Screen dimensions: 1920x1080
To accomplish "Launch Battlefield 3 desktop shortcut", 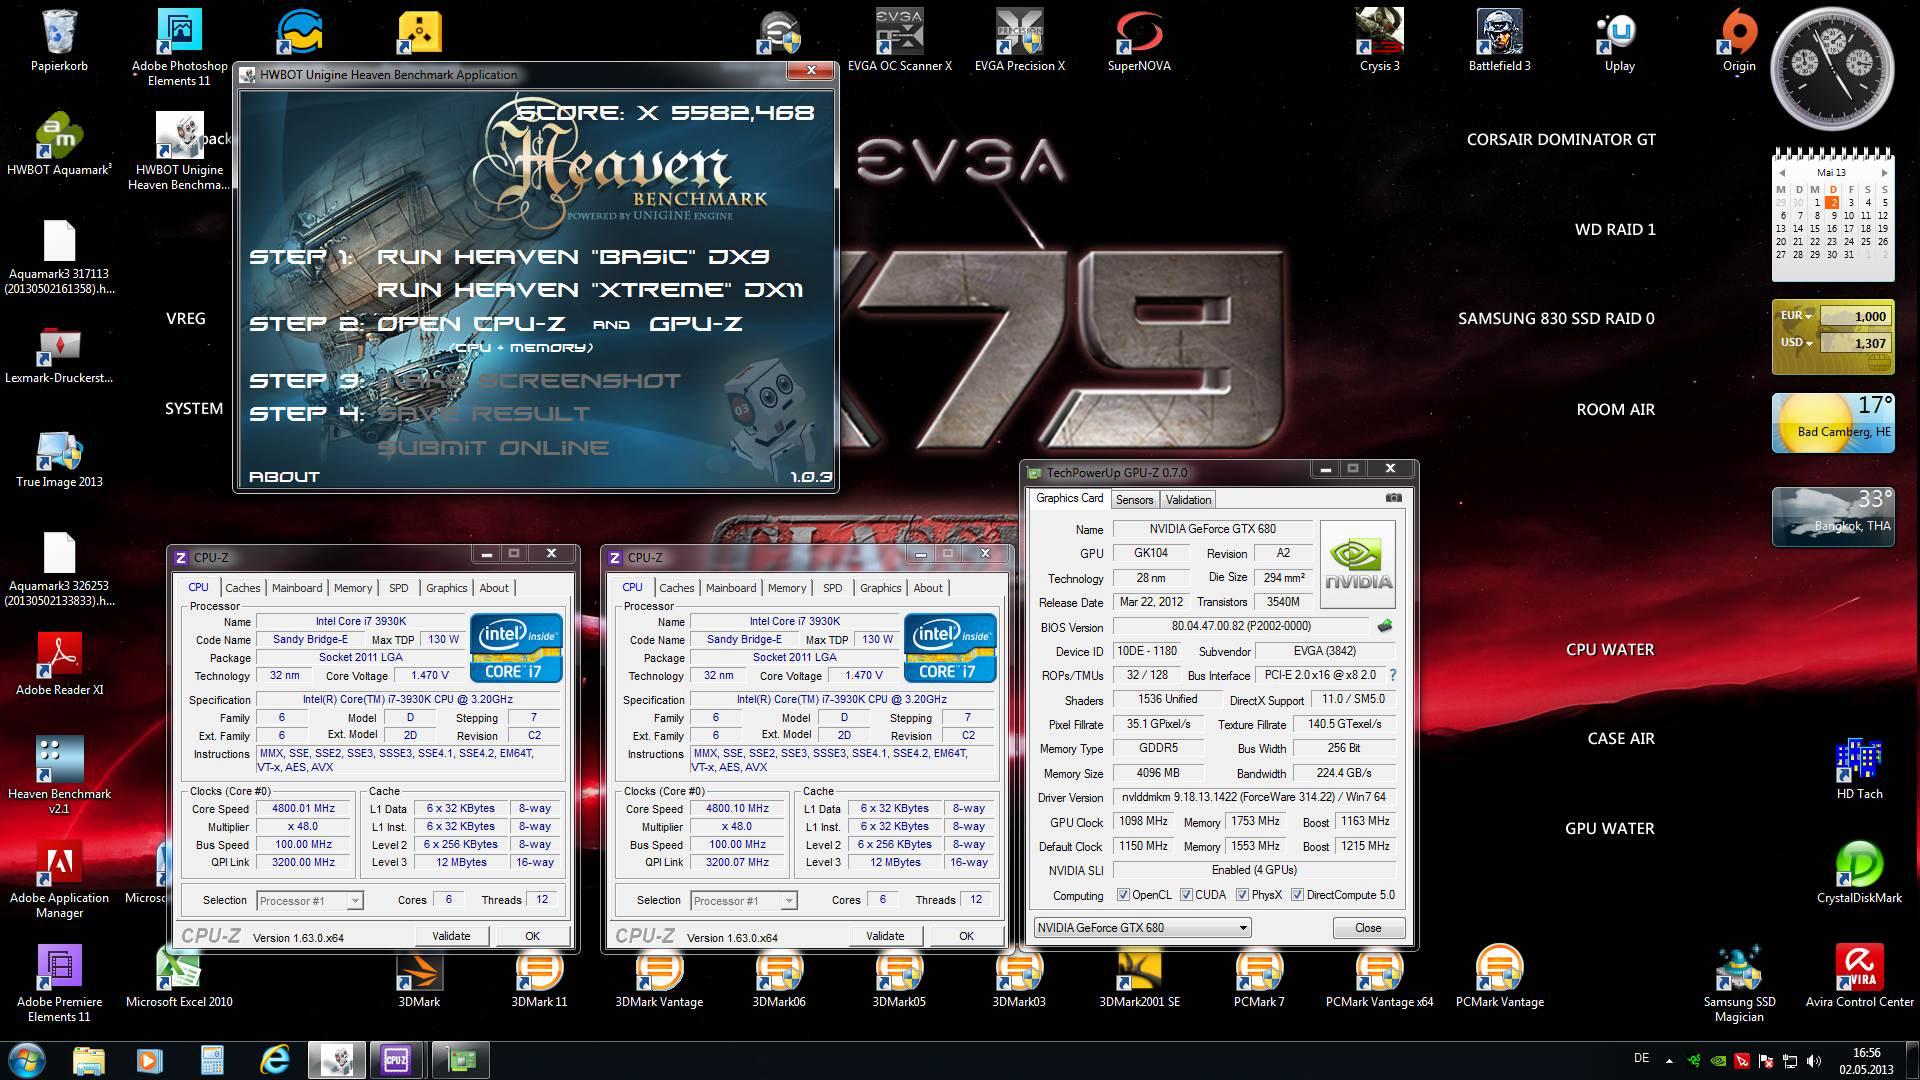I will (x=1499, y=40).
